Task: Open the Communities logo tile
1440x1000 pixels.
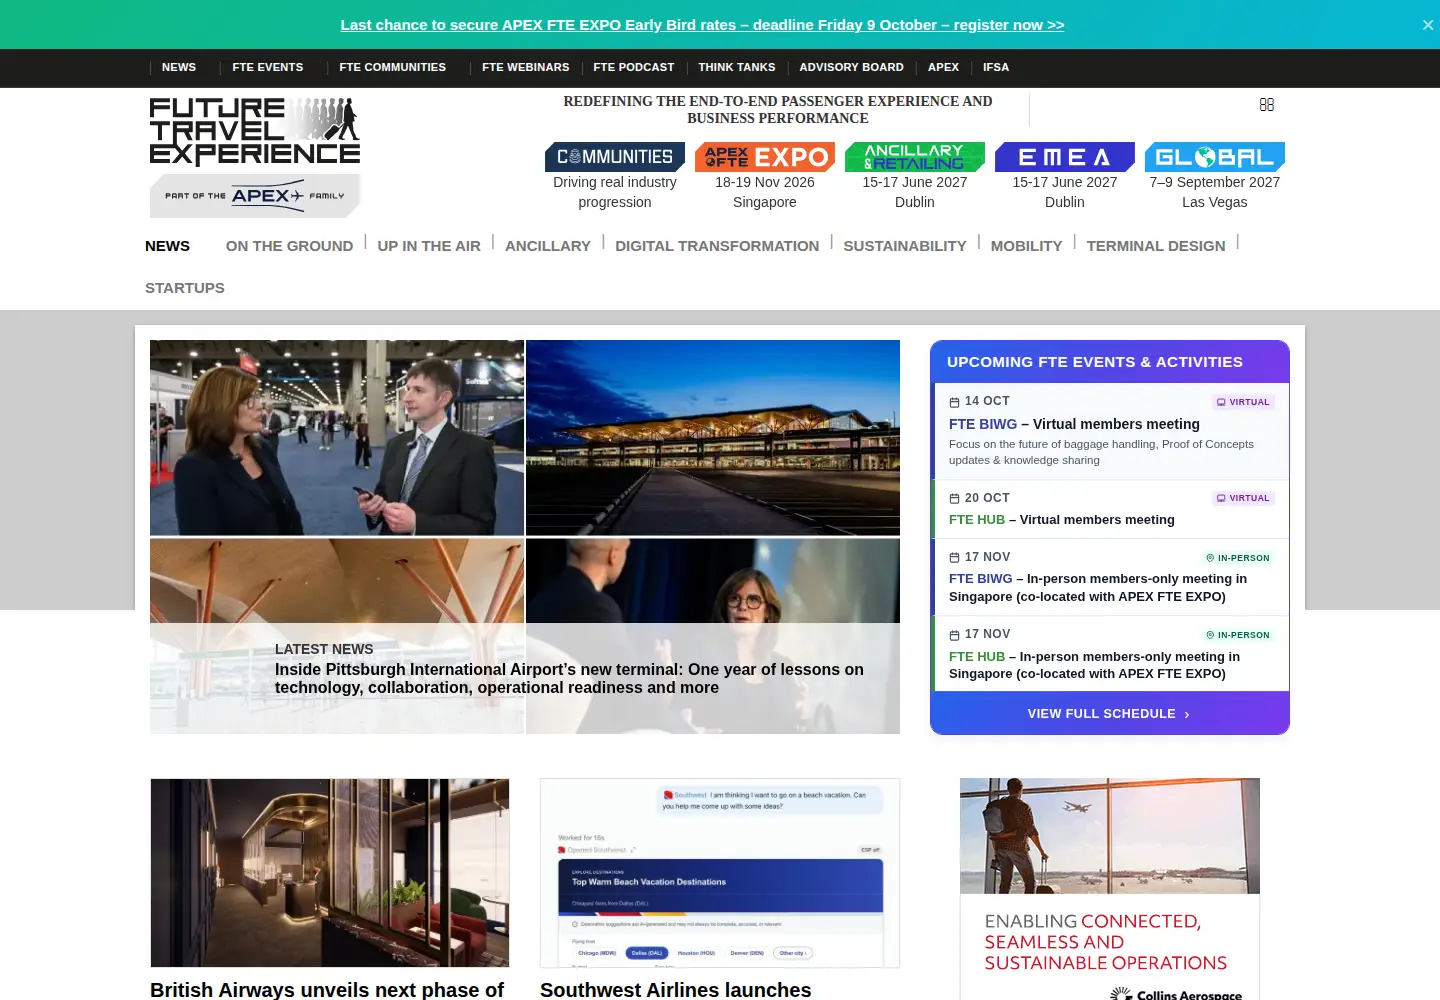Action: 615,157
